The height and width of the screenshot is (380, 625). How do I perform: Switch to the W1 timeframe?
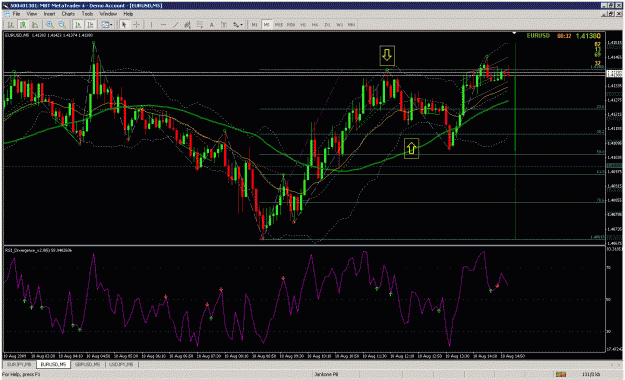pyautogui.click(x=339, y=25)
